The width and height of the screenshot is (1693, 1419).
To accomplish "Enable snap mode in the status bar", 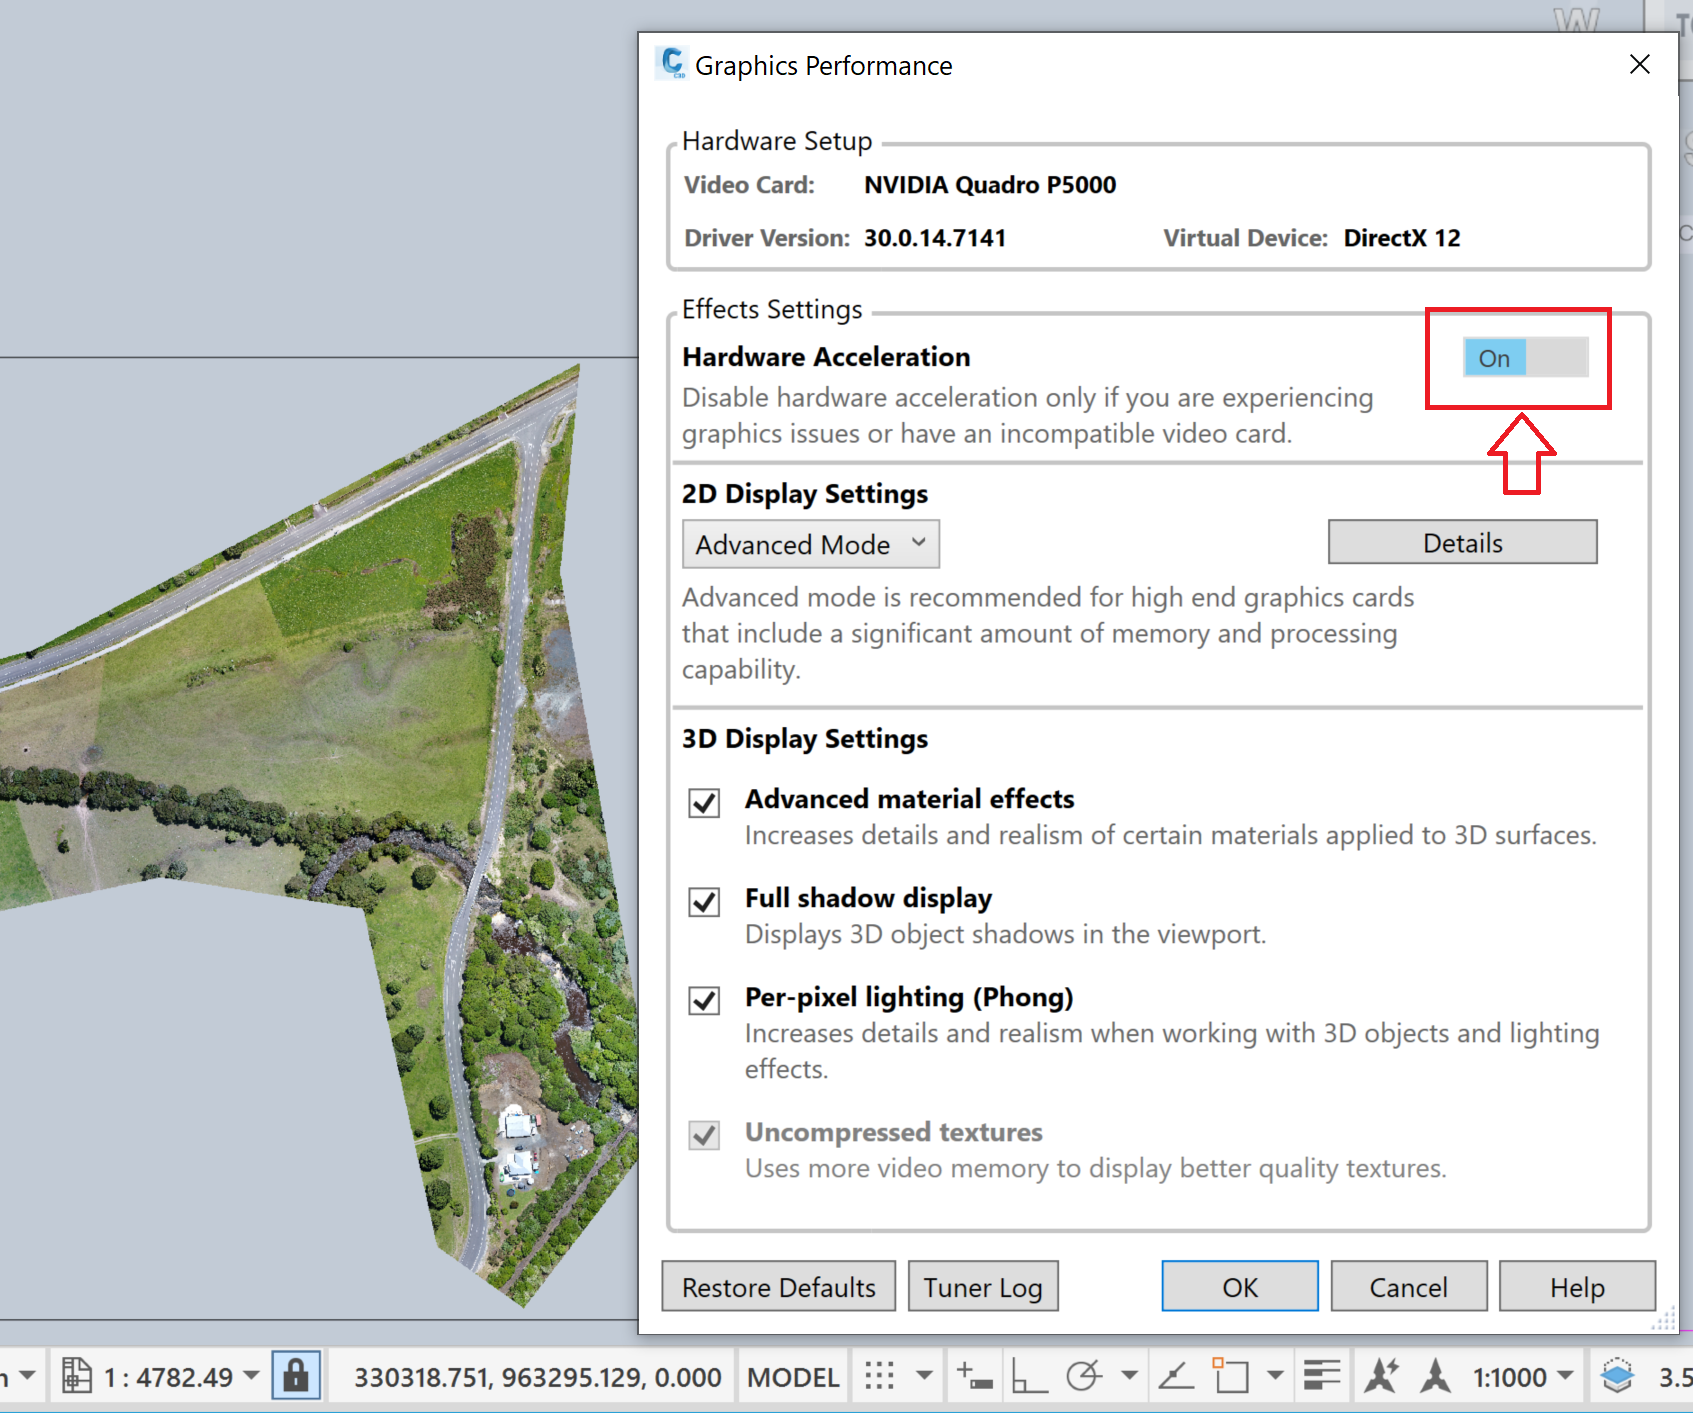I will click(x=973, y=1375).
